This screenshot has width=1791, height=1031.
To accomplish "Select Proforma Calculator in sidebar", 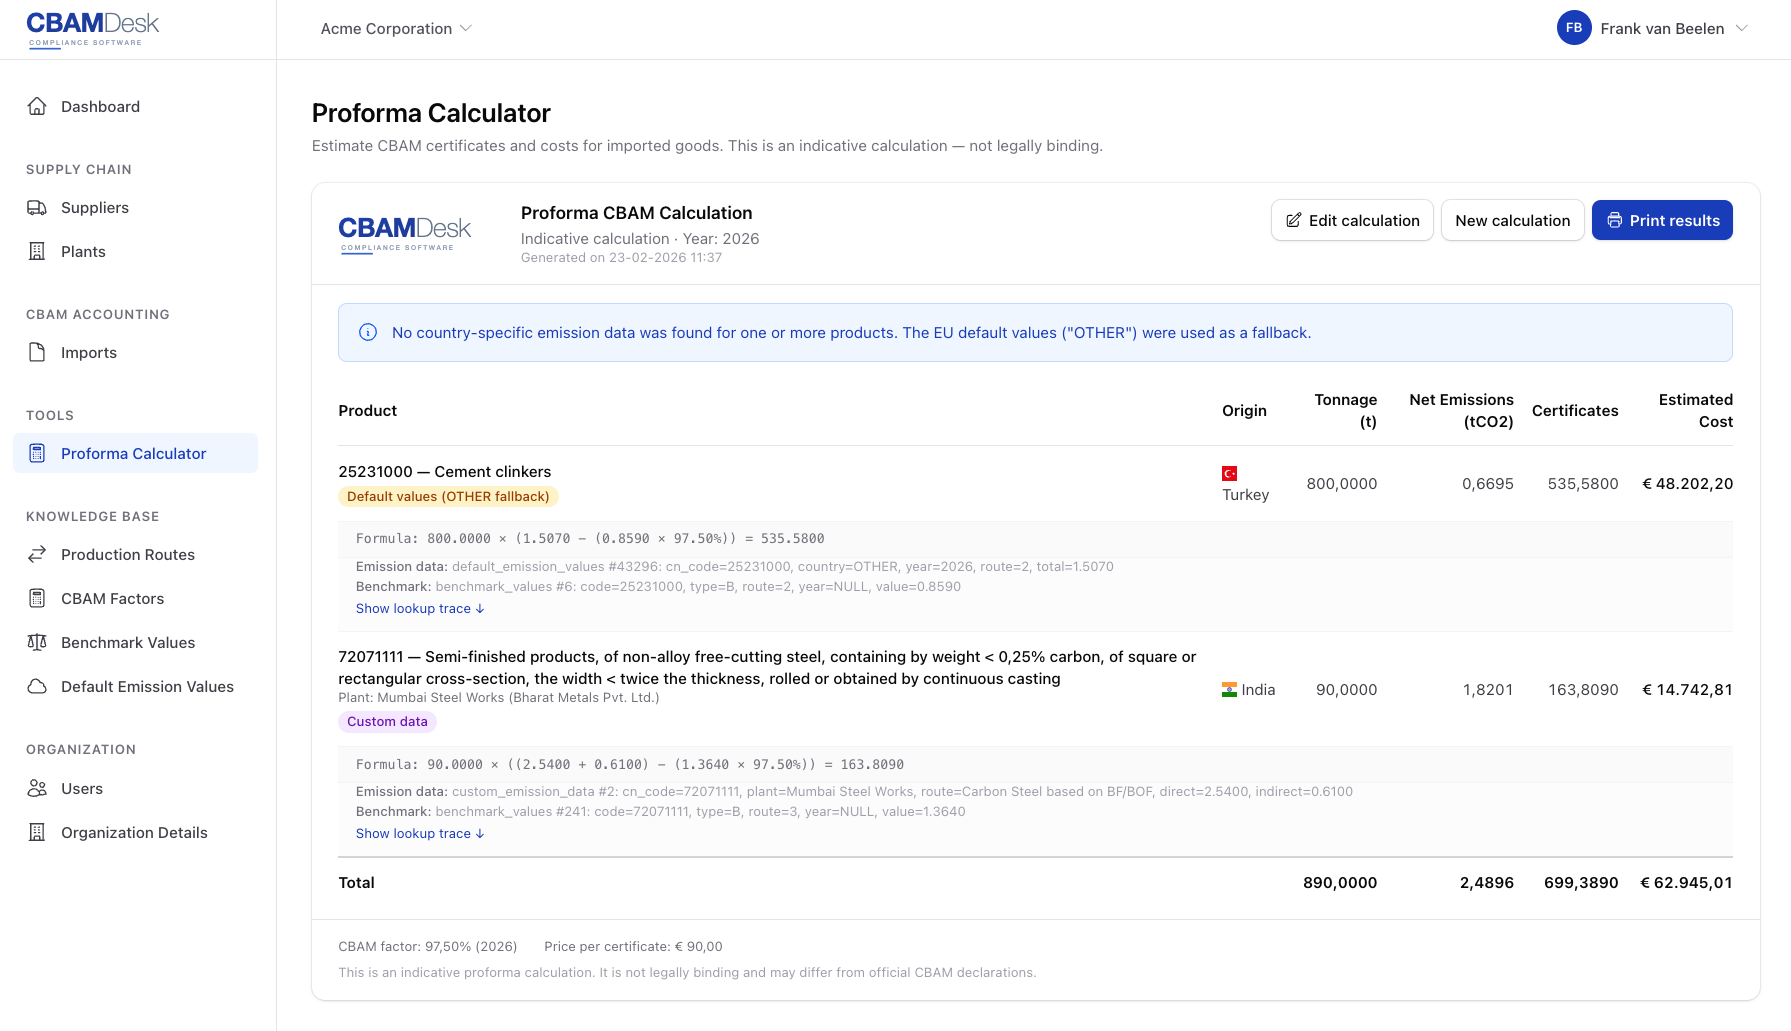I will click(x=133, y=454).
